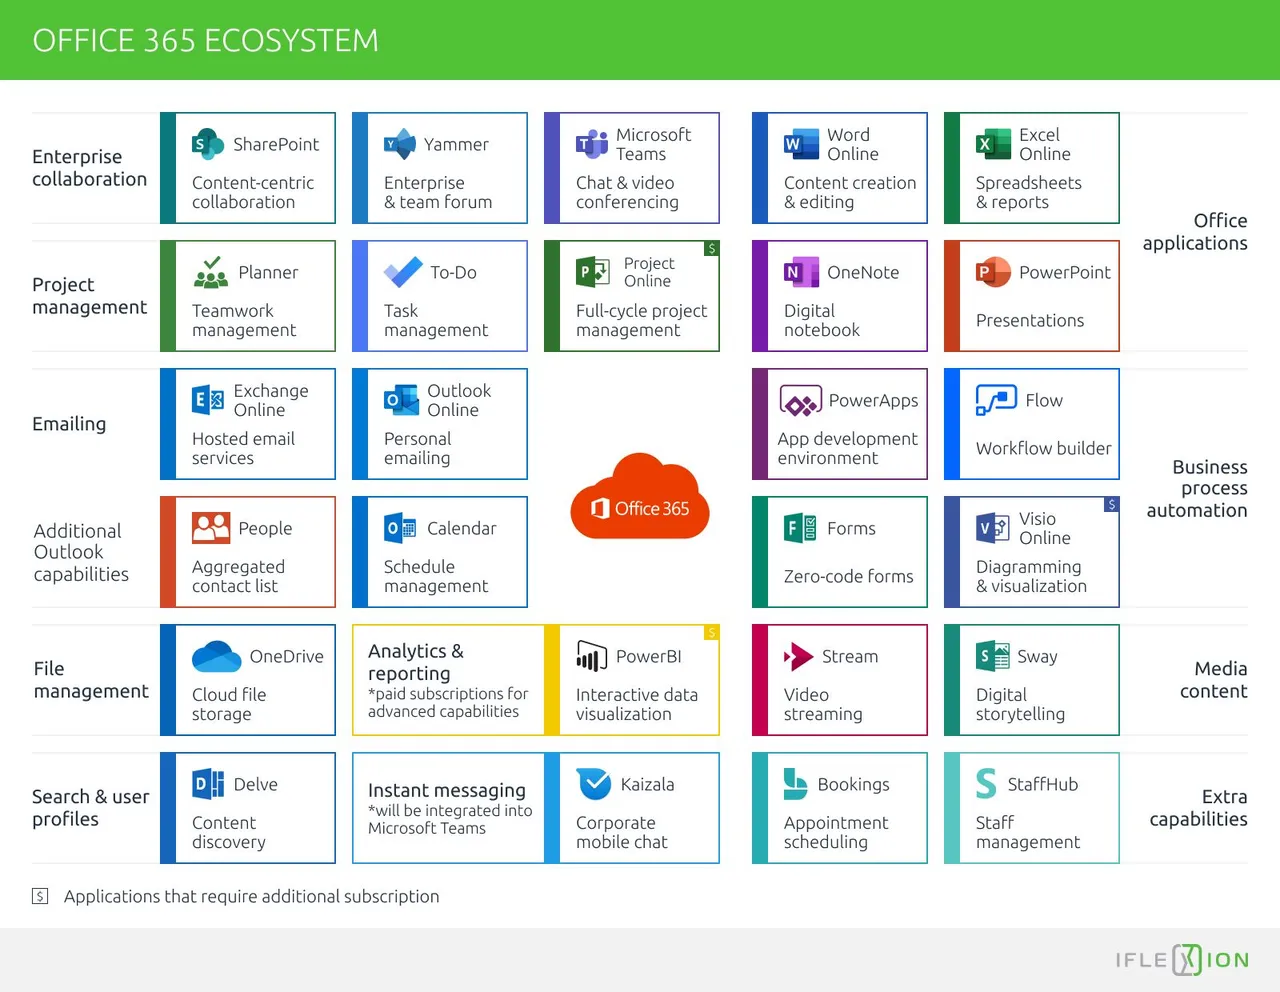Click the 'Enterprise collaboration' row label

point(89,168)
